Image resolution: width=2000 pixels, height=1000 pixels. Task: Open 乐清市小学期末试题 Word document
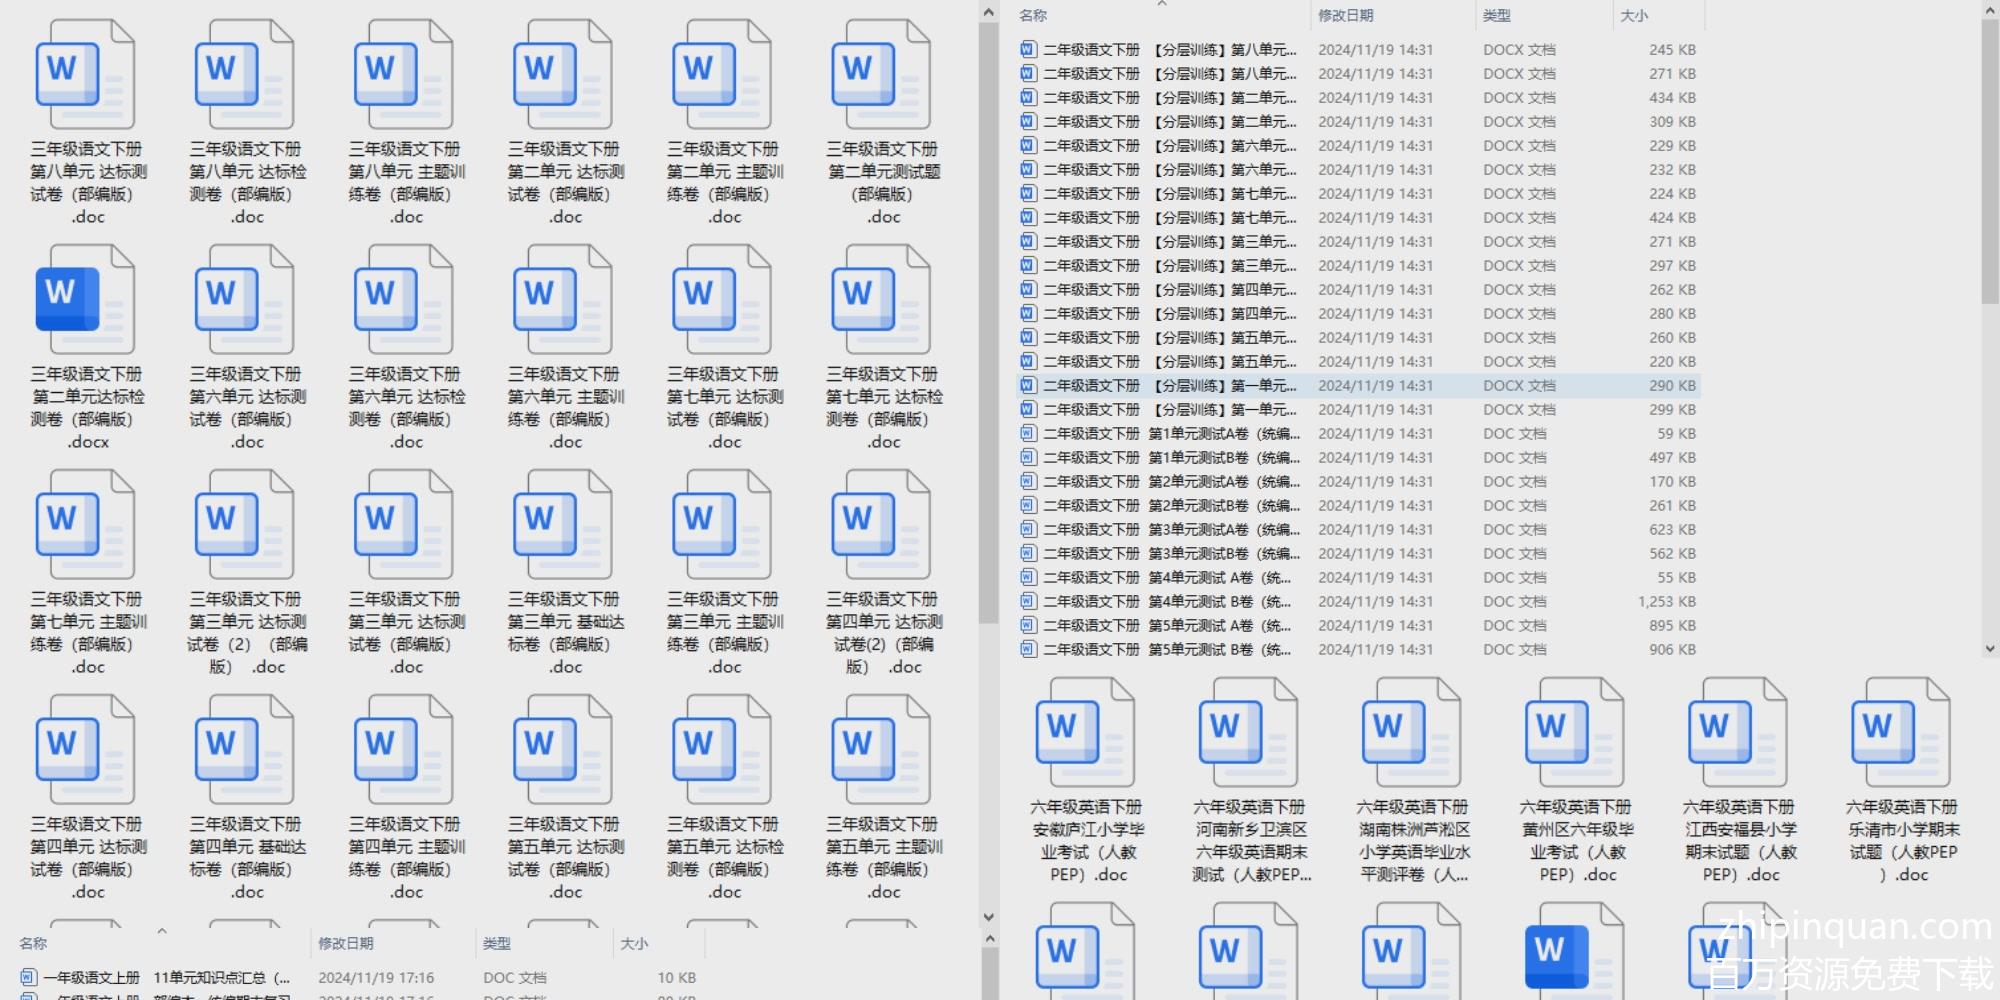click(x=1901, y=733)
